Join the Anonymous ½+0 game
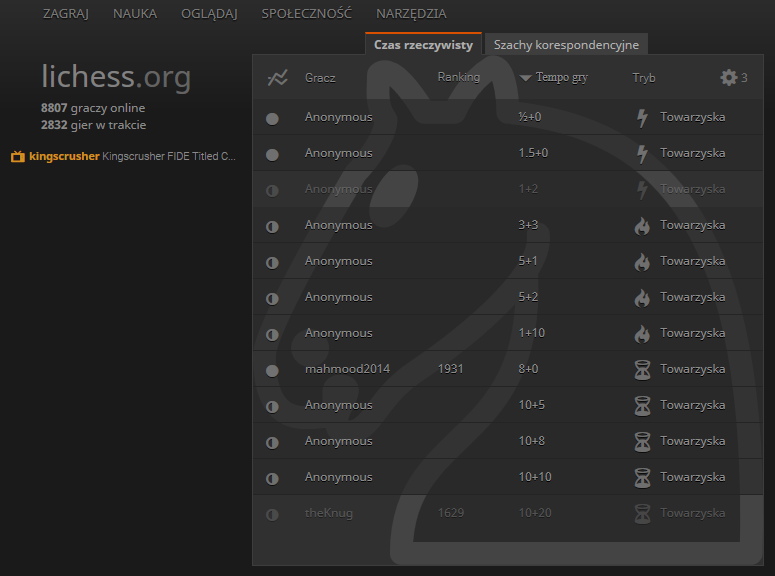 (508, 117)
